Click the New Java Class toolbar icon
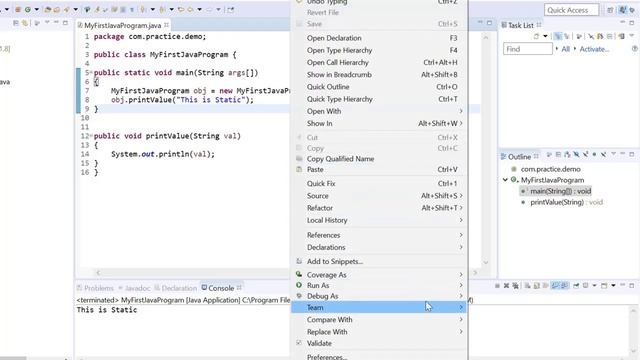Viewport: 640px width, 360px height. click(28, 9)
